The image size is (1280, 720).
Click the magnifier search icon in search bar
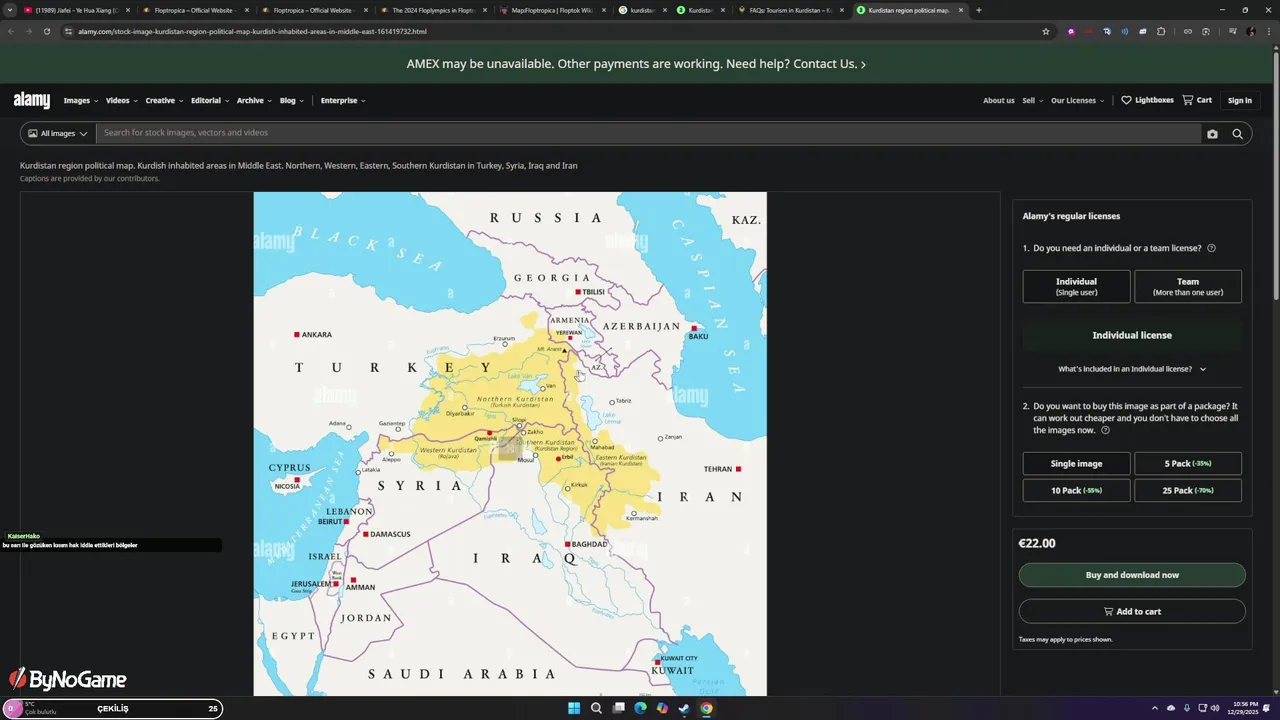pos(1237,134)
